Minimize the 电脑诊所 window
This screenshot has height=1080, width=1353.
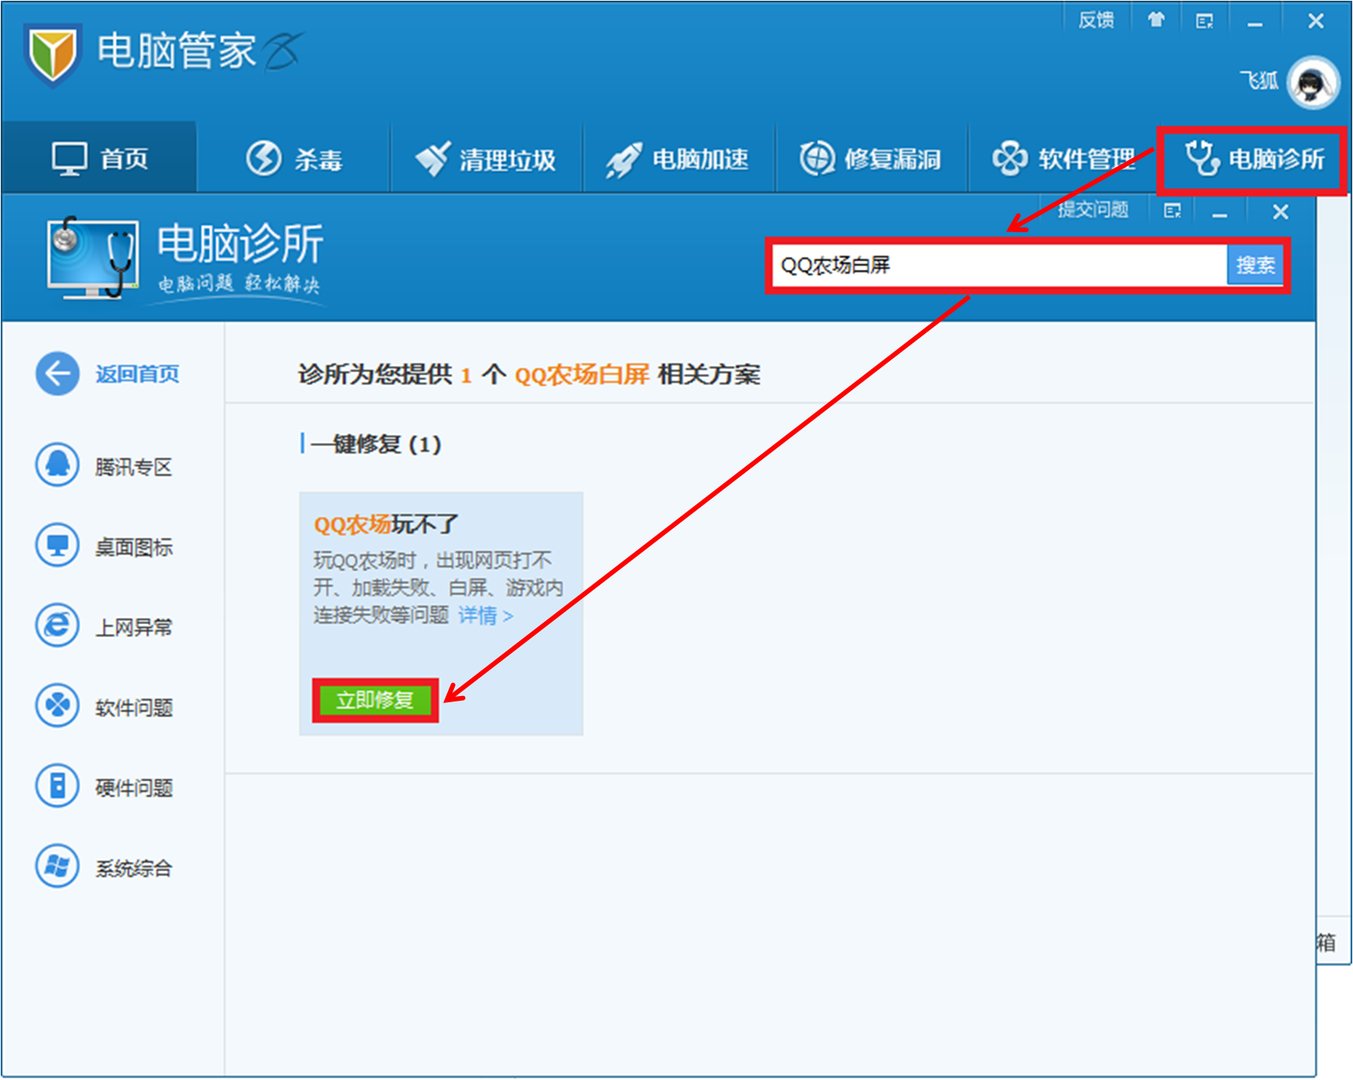[x=1220, y=212]
